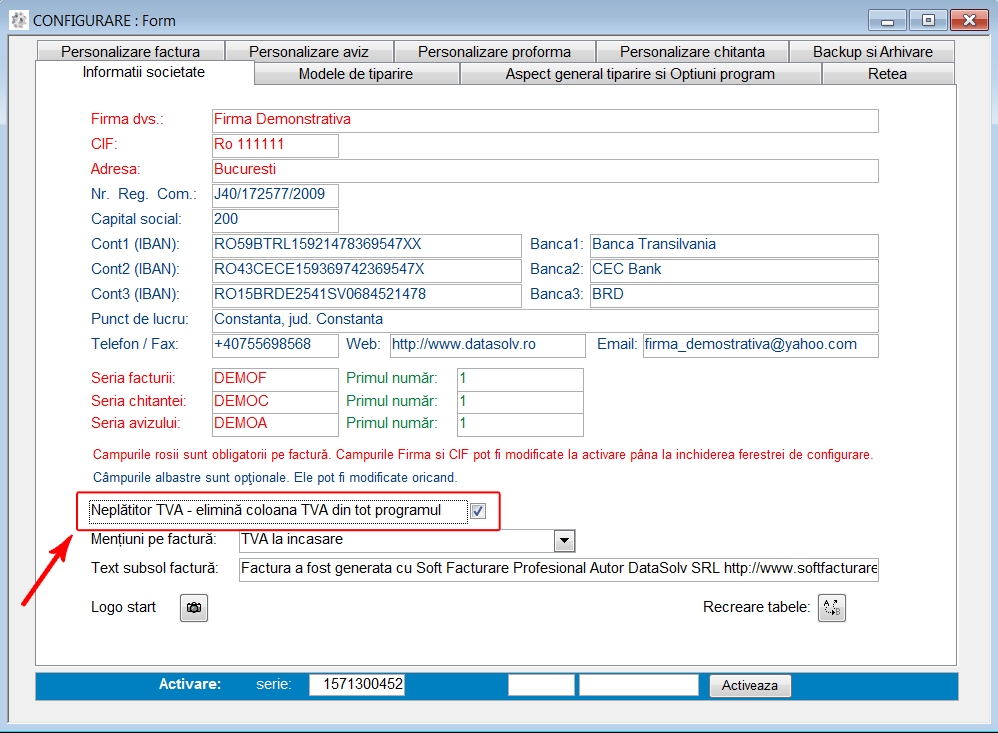
Task: Switch to Personalizare proforma tab
Action: (495, 52)
